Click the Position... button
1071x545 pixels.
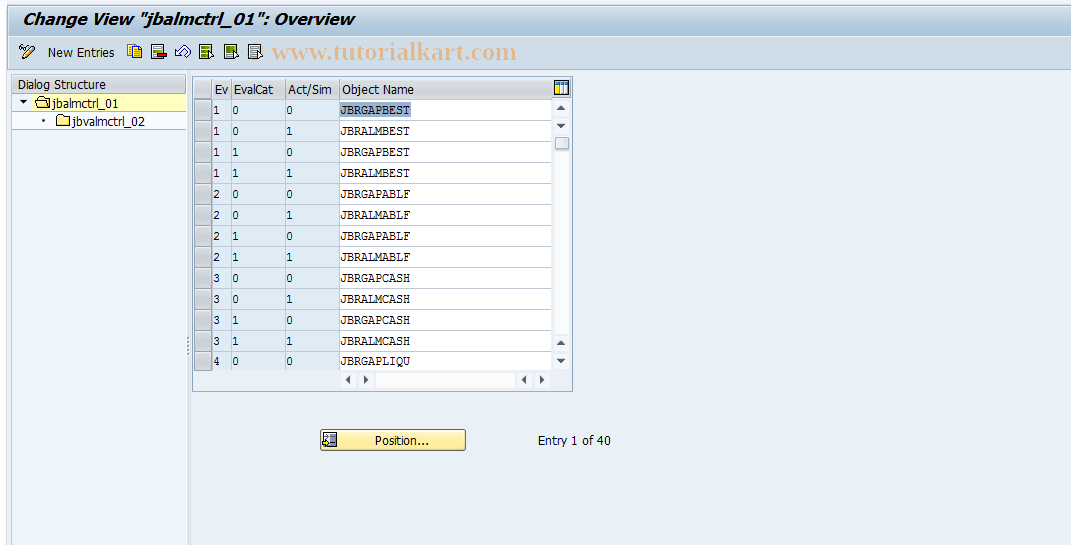pos(393,441)
